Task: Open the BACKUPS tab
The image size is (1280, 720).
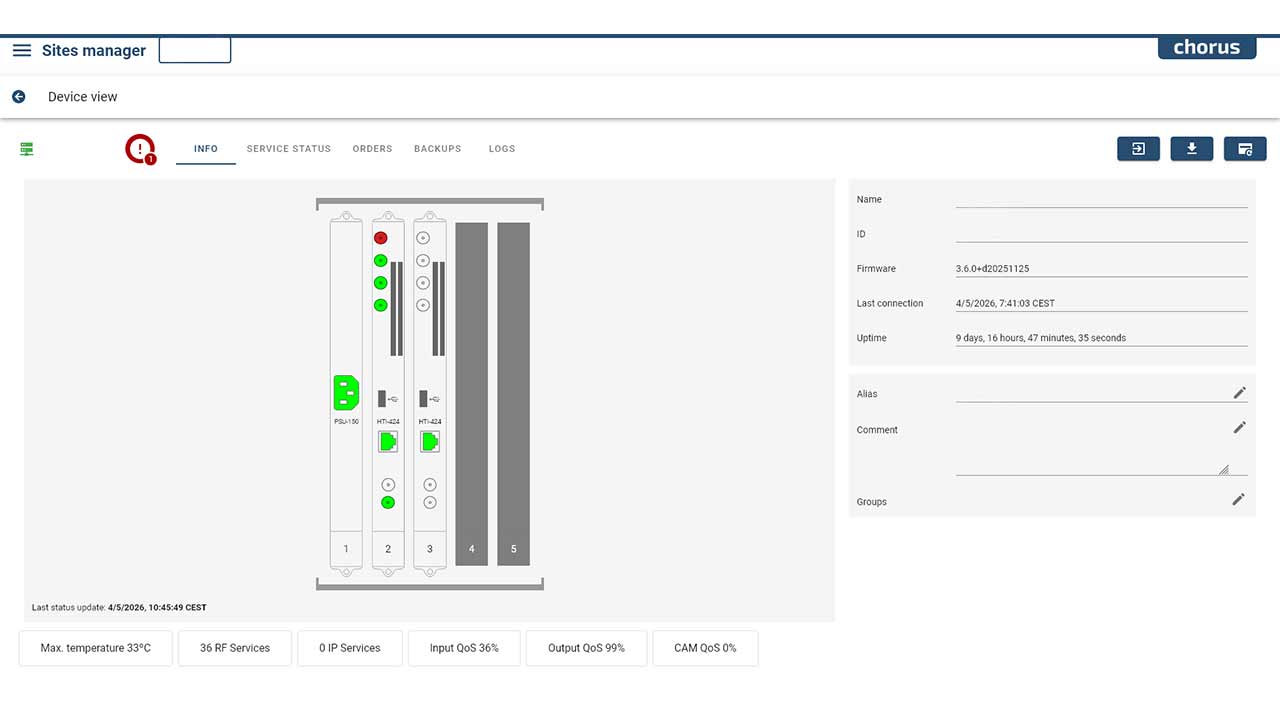Action: click(438, 149)
